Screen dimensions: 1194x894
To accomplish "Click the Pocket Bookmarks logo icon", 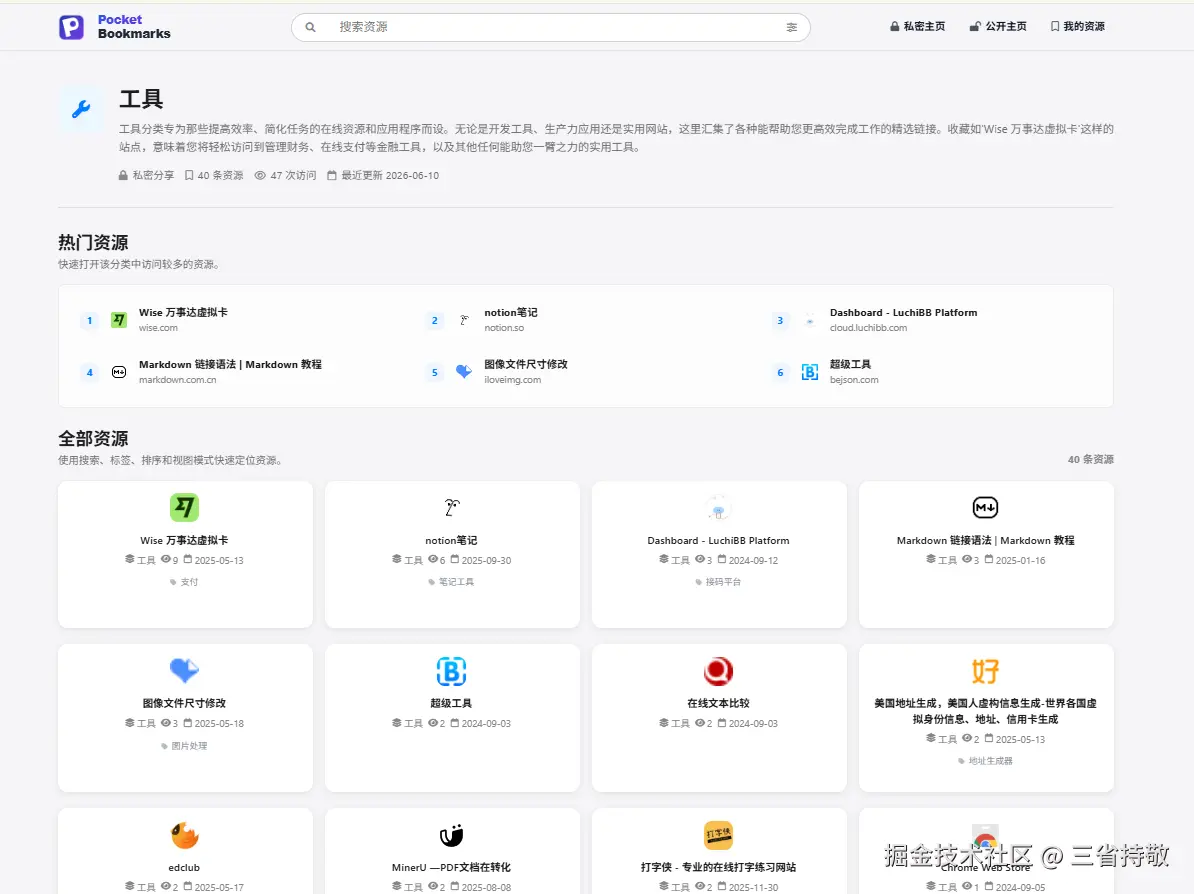I will coord(72,27).
